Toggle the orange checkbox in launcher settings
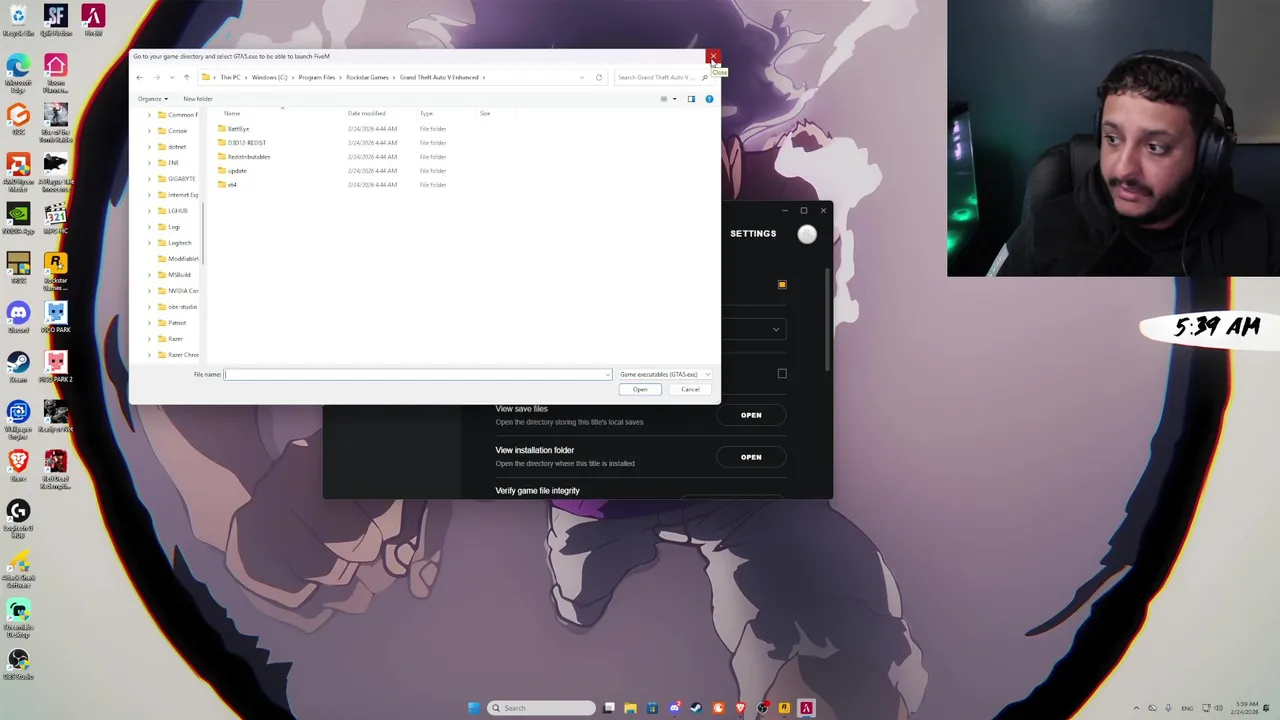This screenshot has width=1280, height=720. (782, 285)
